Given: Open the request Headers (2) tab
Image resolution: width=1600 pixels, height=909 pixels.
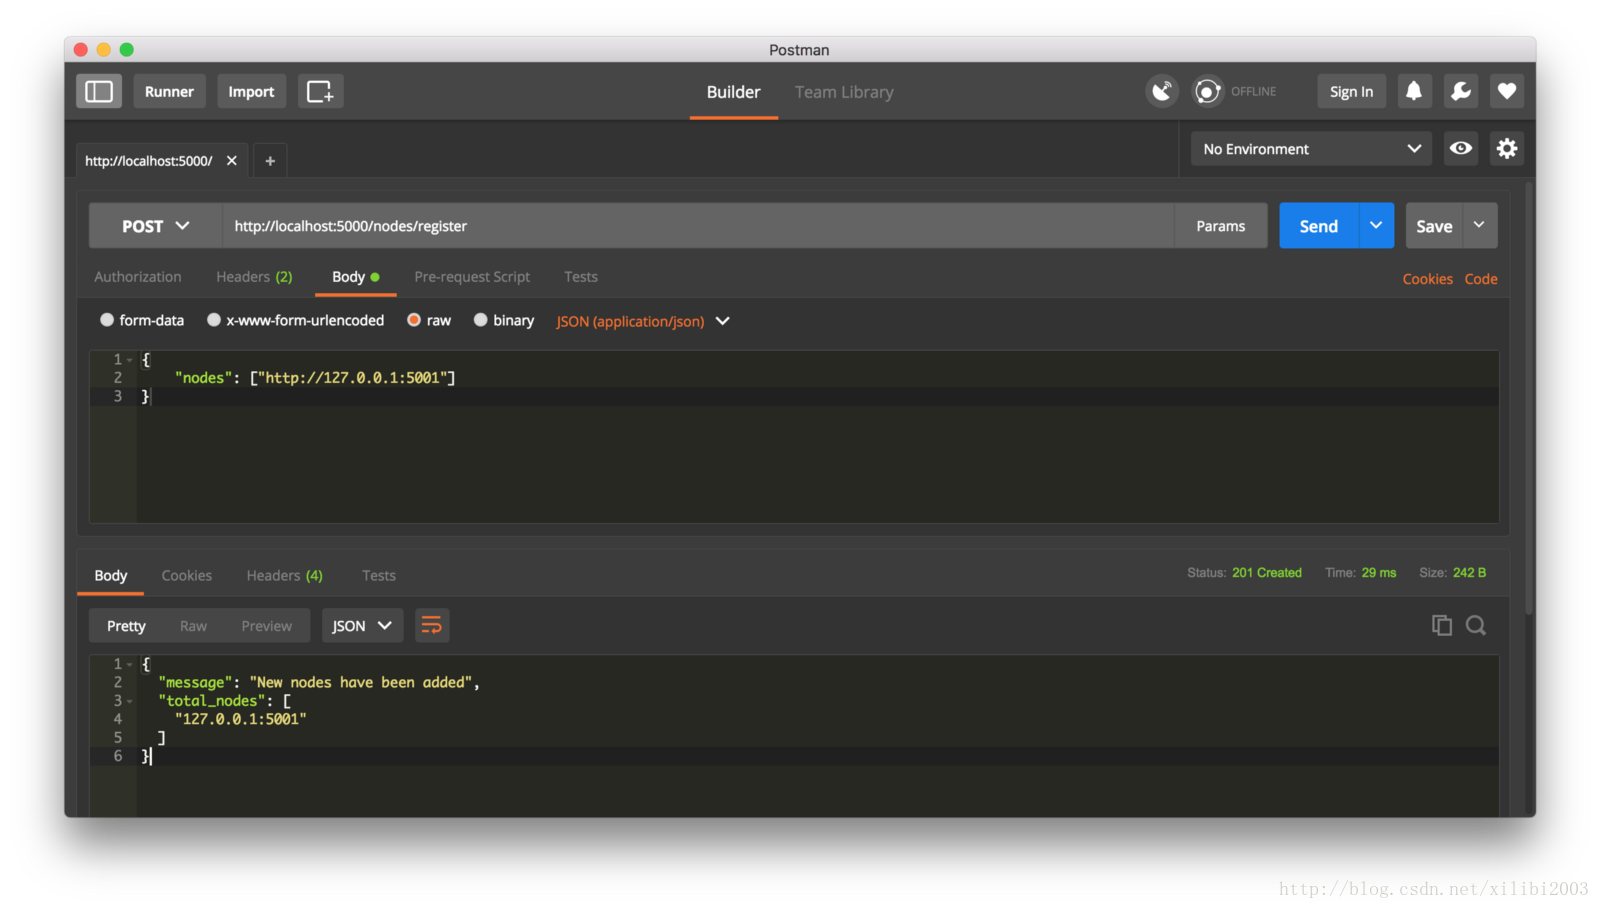Looking at the screenshot, I should point(254,277).
